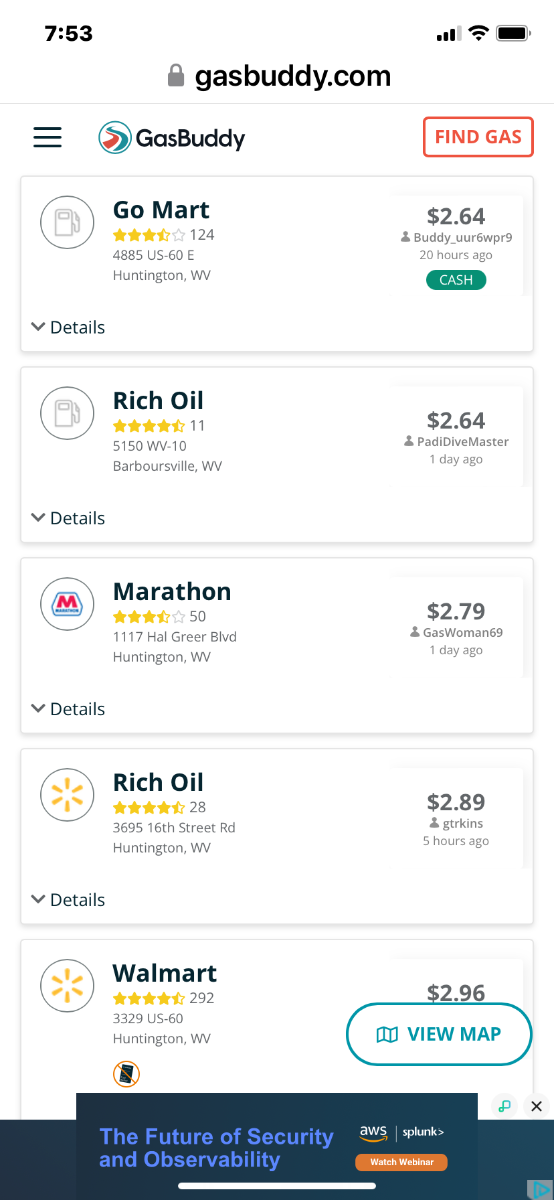Expand Details for Marathon station
The width and height of the screenshot is (554, 1200).
[x=68, y=709]
